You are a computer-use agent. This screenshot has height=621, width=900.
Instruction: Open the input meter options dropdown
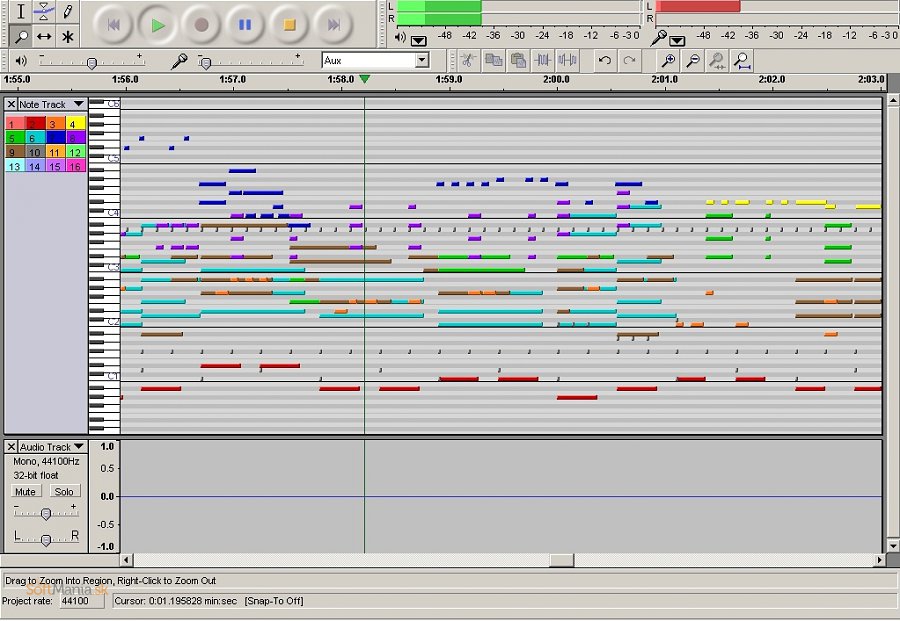(677, 40)
